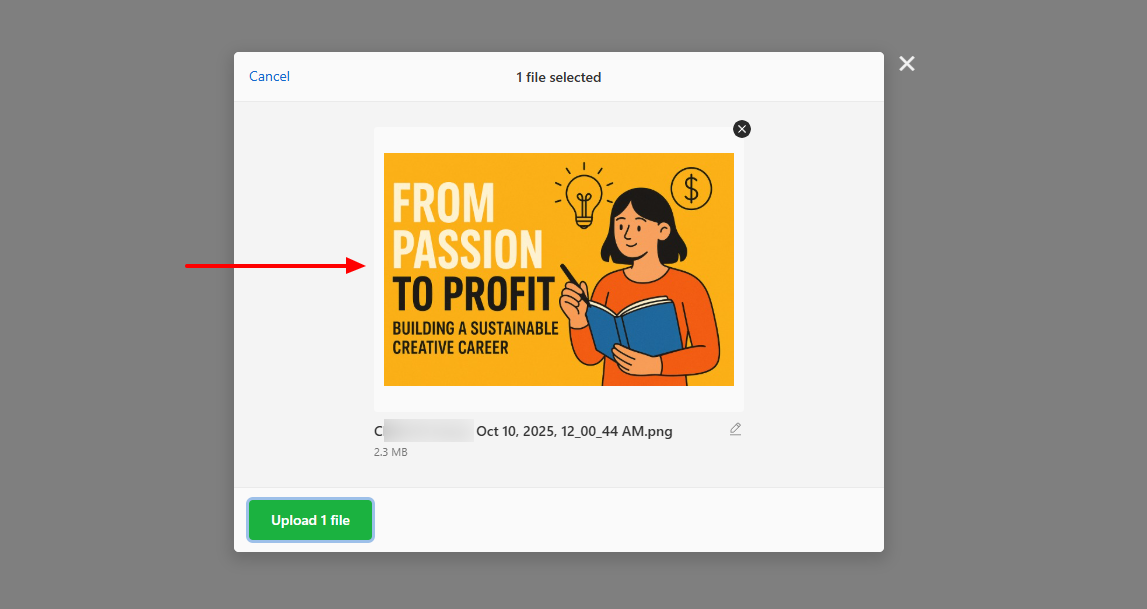Click the "Building a Sustainable Creative Career" subtitle
The height and width of the screenshot is (609, 1147).
pyautogui.click(x=475, y=338)
